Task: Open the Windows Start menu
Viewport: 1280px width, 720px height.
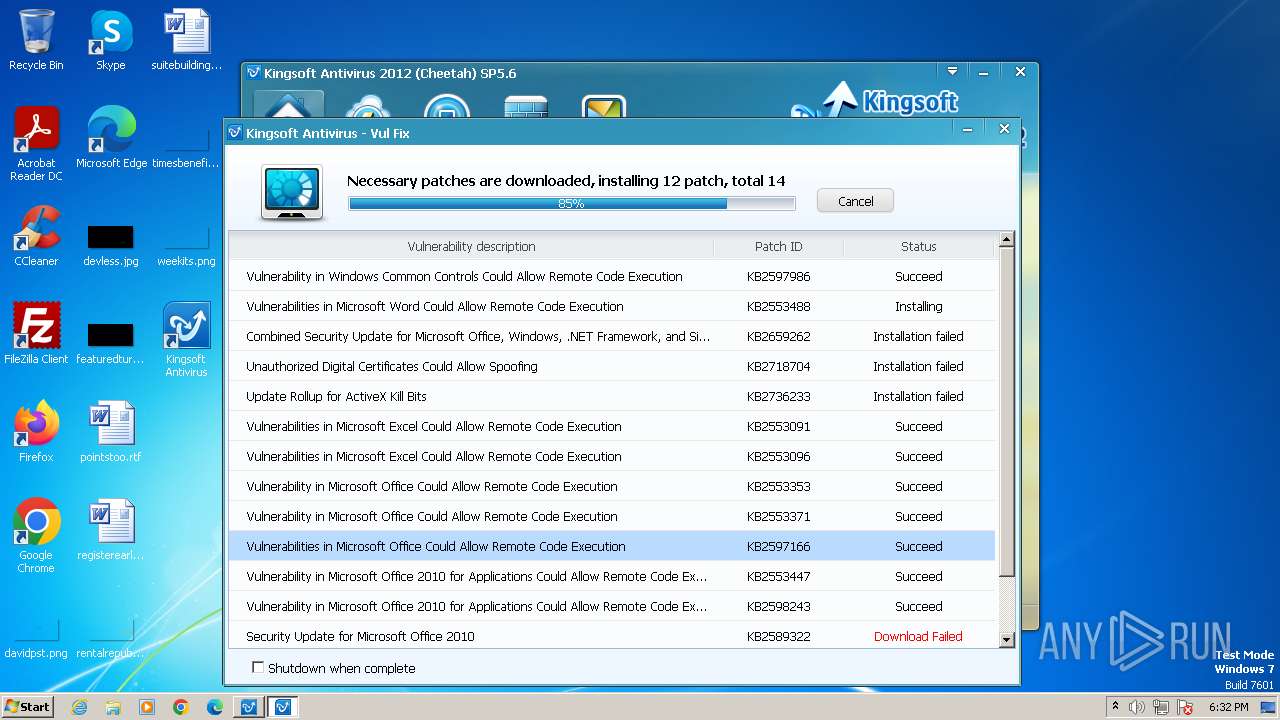Action: [28, 706]
